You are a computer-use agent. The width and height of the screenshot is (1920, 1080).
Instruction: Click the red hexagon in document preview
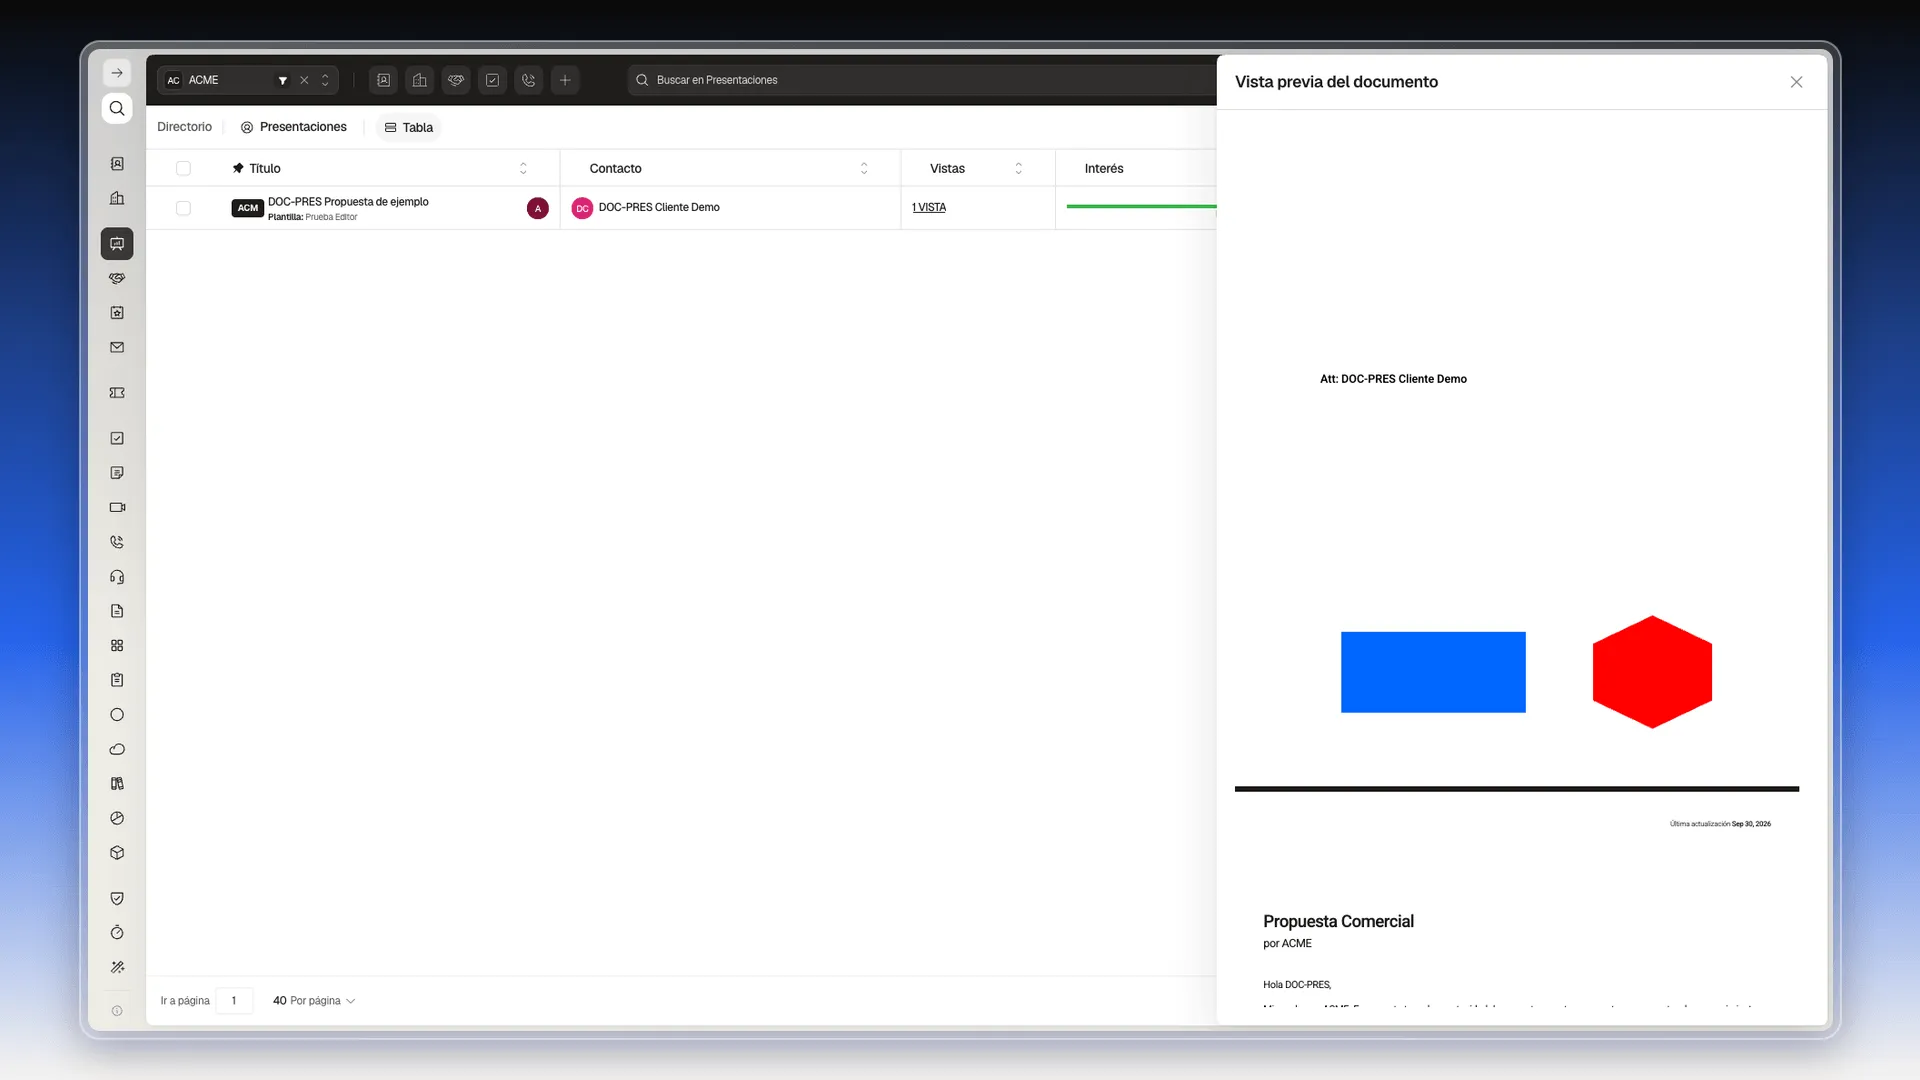click(1652, 672)
